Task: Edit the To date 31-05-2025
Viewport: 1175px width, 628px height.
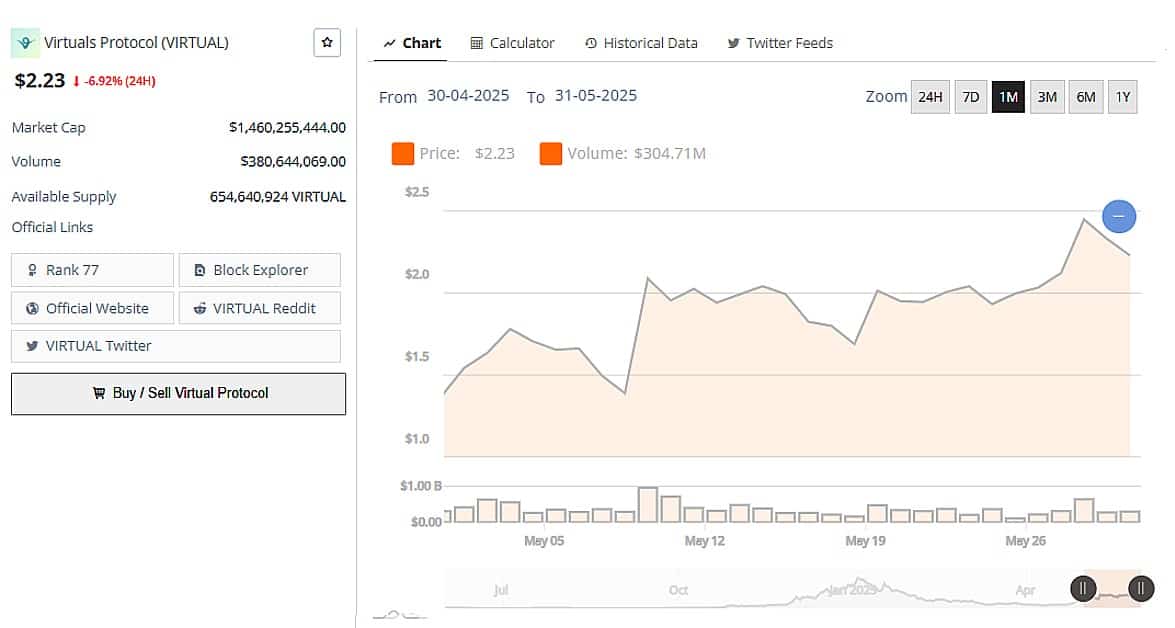Action: [596, 96]
